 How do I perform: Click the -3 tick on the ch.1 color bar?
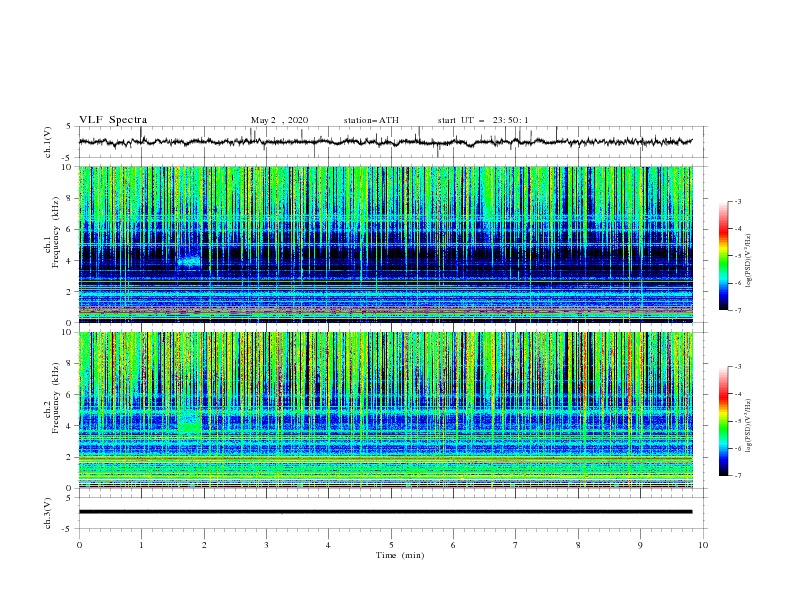[x=738, y=201]
